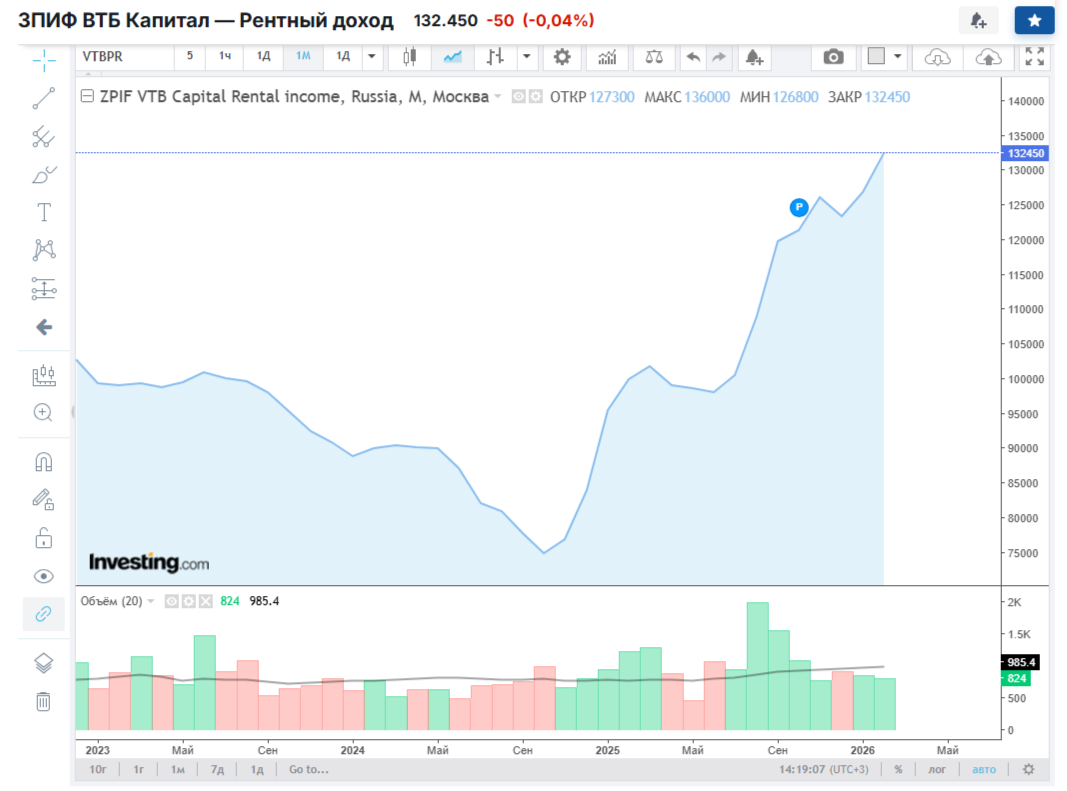Open the layout dropdown arrow
The width and height of the screenshot is (1067, 791).
pos(898,56)
